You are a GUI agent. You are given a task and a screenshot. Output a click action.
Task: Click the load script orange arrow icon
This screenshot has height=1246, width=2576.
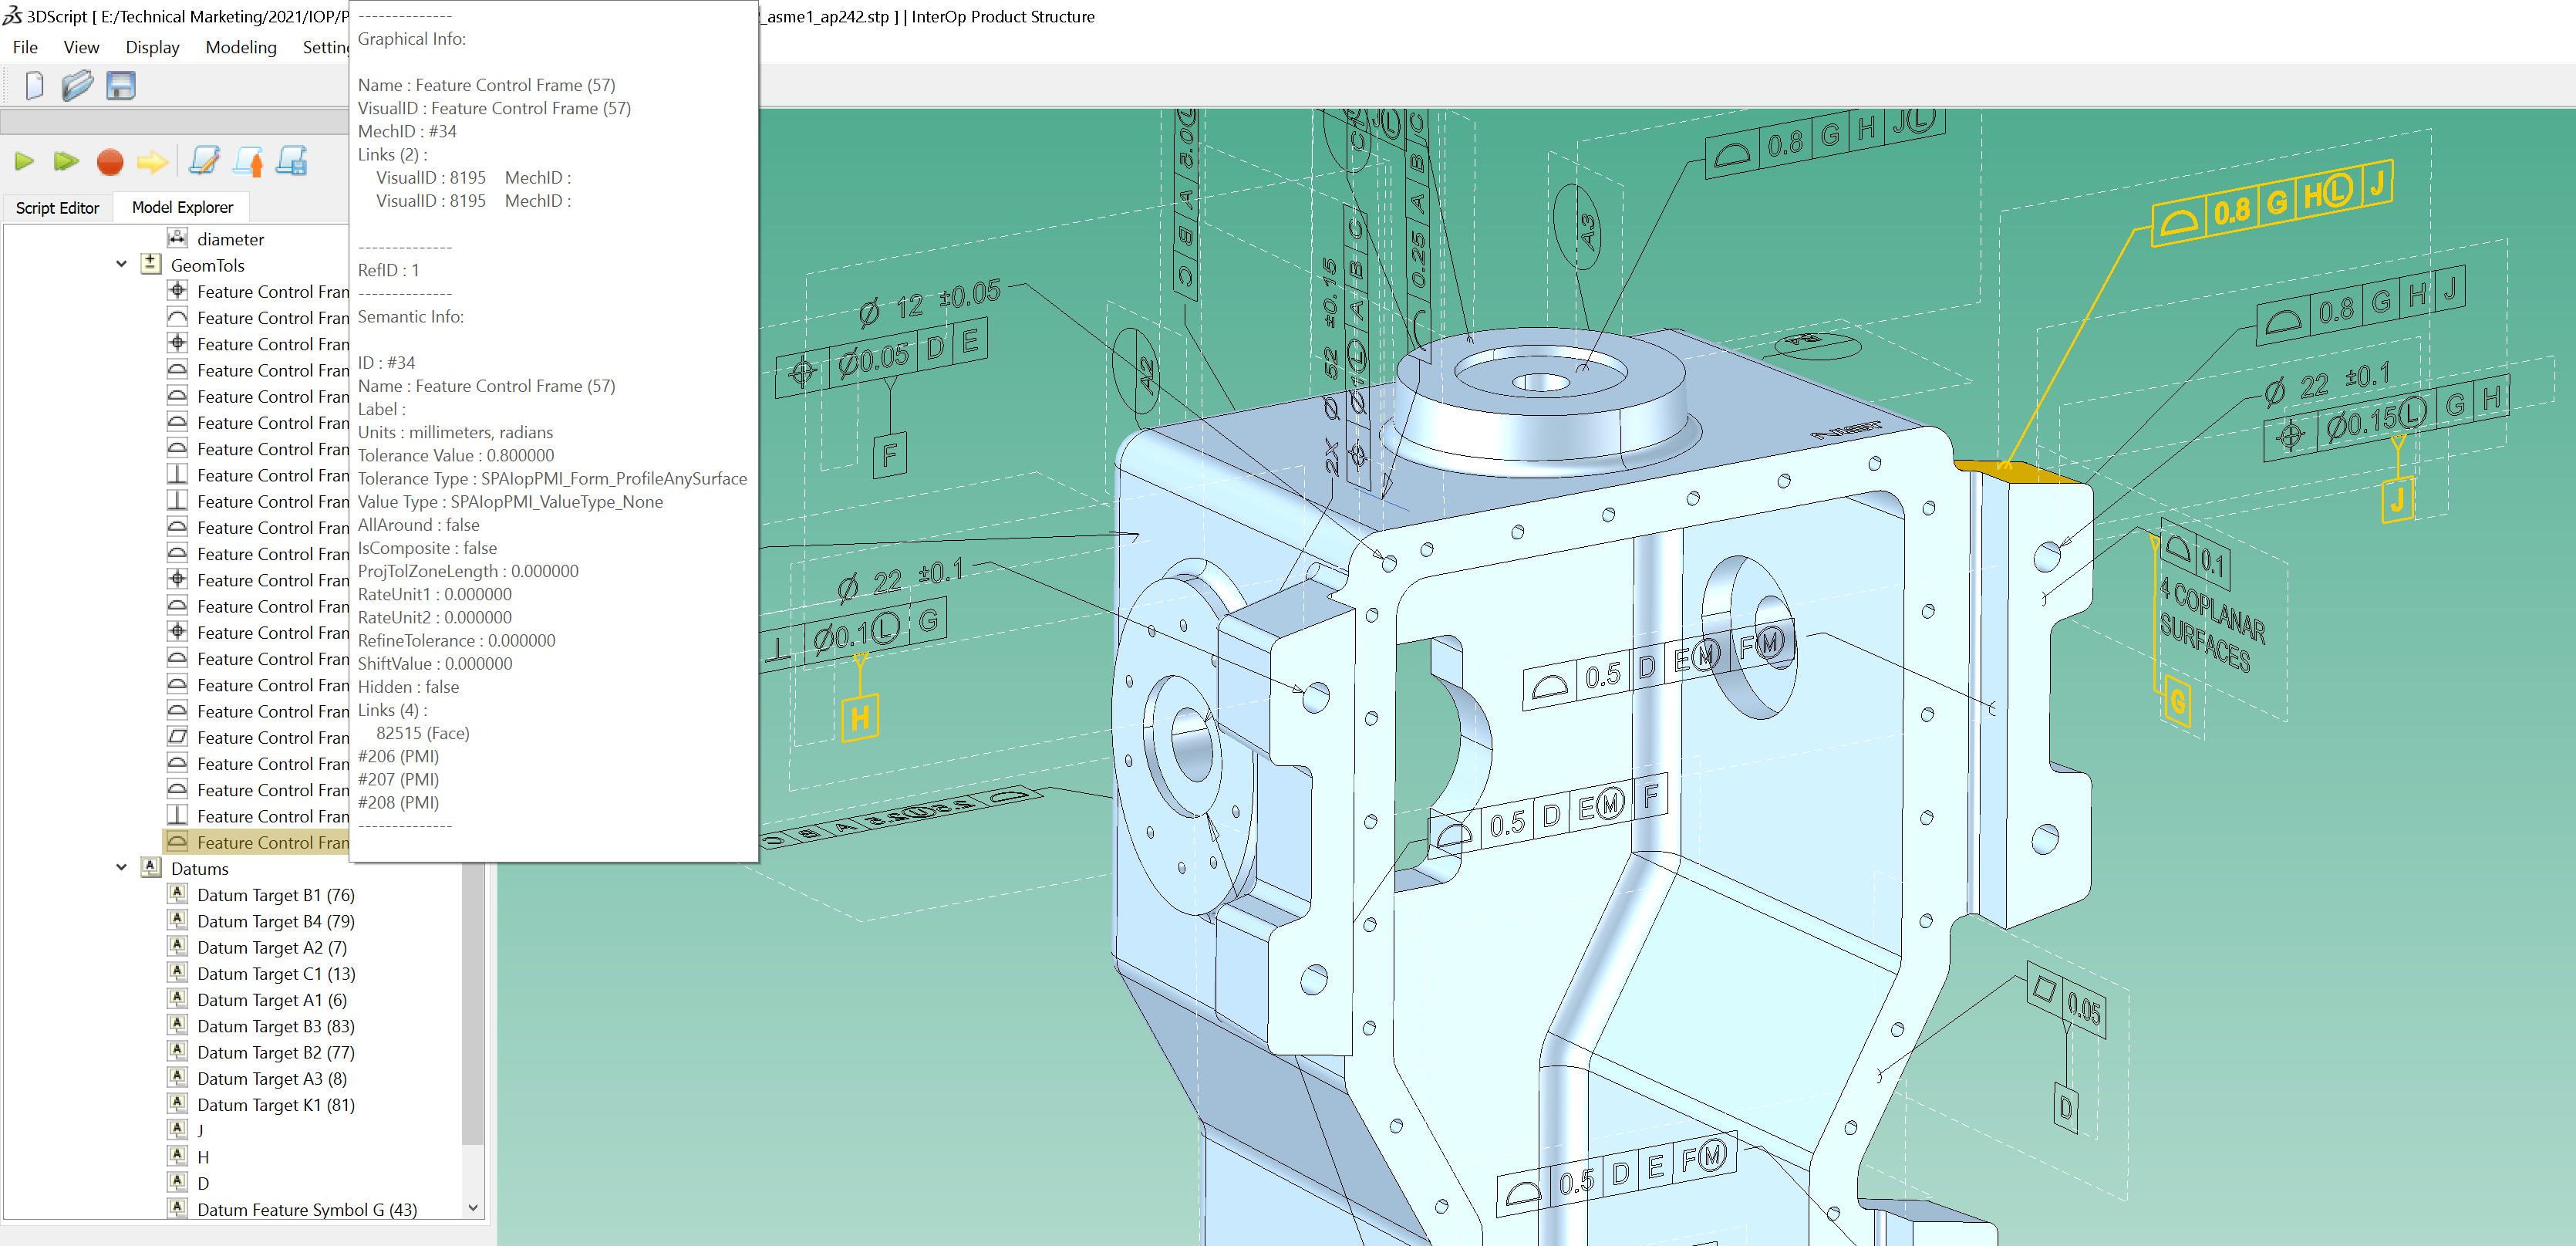[x=248, y=162]
